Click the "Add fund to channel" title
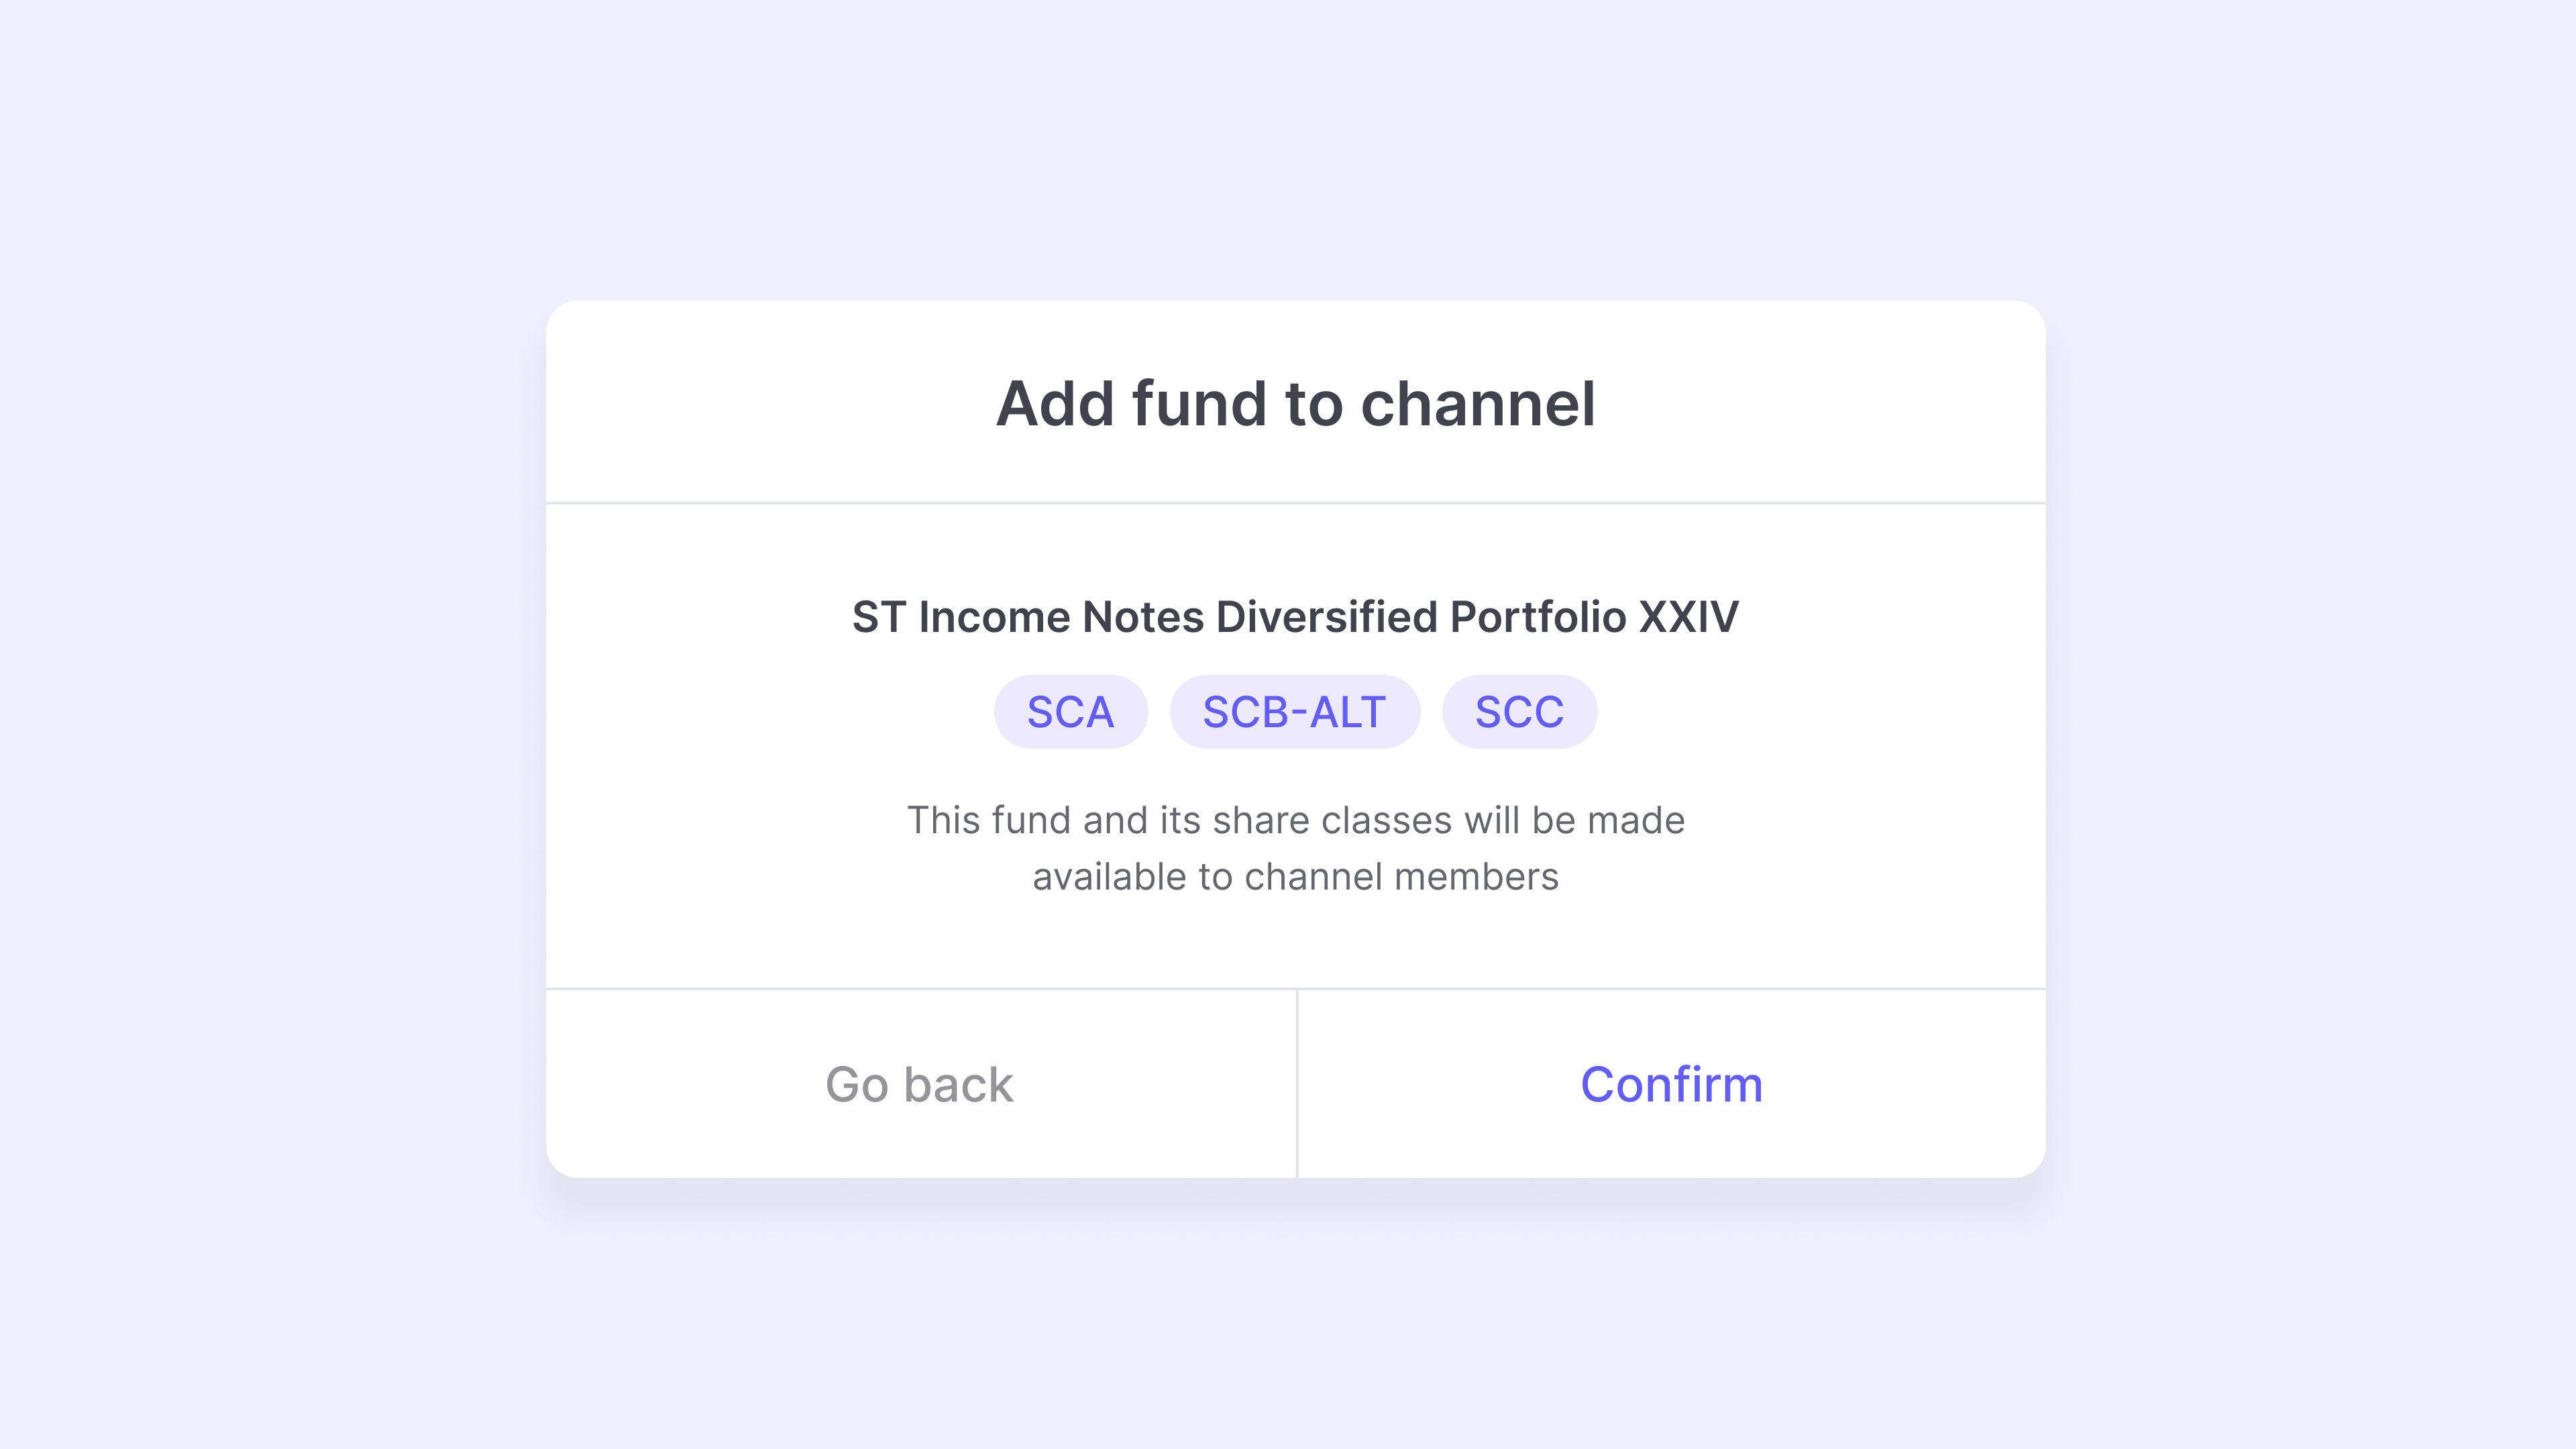Viewport: 2576px width, 1449px height. point(1295,404)
